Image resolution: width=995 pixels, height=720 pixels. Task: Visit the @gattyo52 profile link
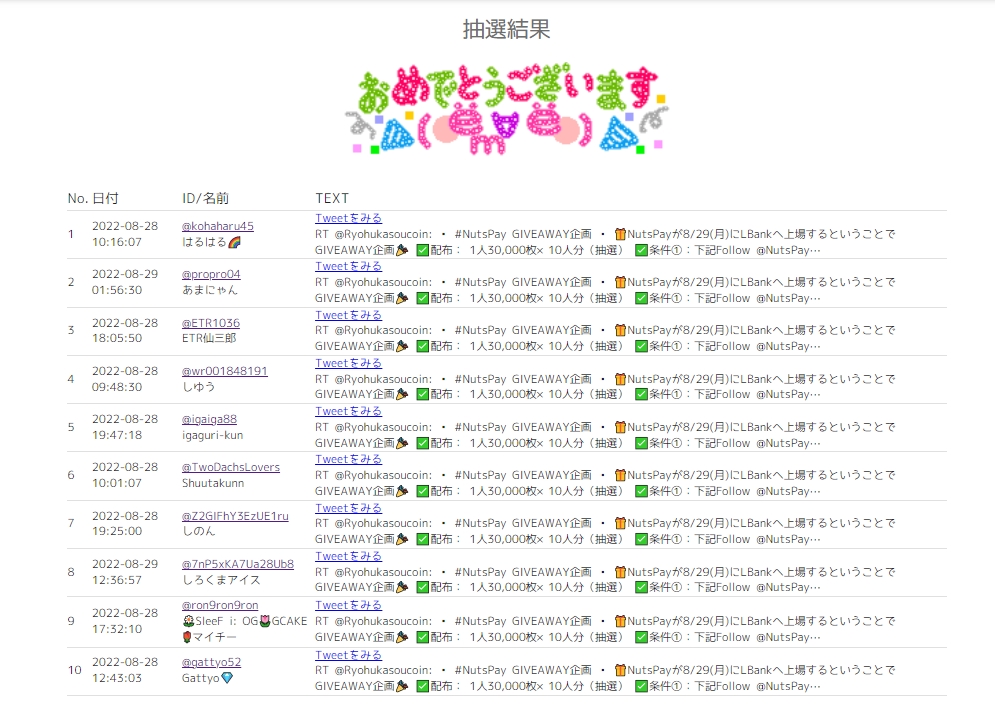pyautogui.click(x=211, y=662)
